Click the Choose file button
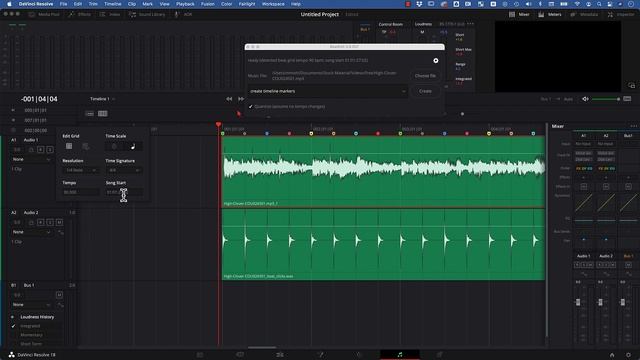Image resolution: width=640 pixels, height=360 pixels. click(425, 76)
